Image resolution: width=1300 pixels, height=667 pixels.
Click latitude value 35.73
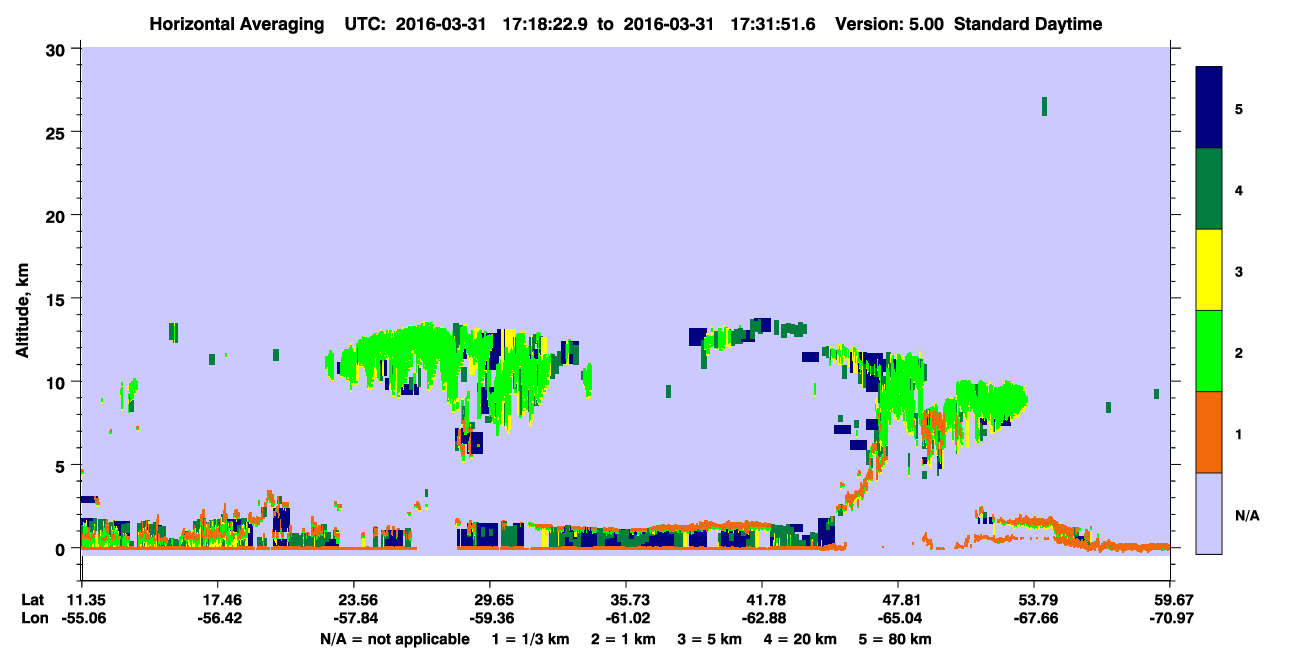click(x=625, y=600)
